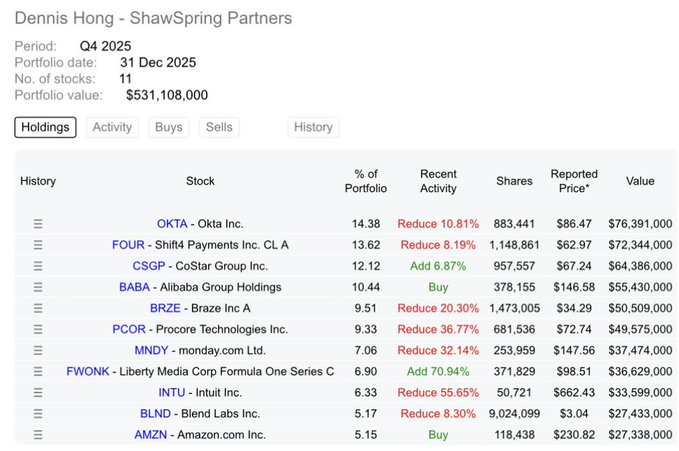This screenshot has height=451, width=679.
Task: Select the Sells tab
Action: coord(219,127)
